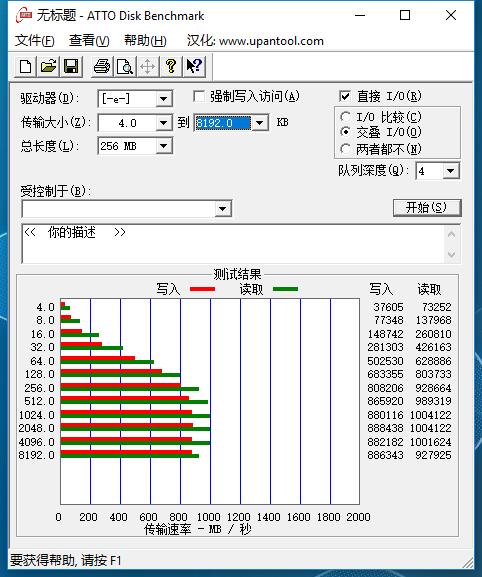This screenshot has height=577, width=482.
Task: Enable 强制写入访问(A) checkbox
Action: click(x=199, y=97)
